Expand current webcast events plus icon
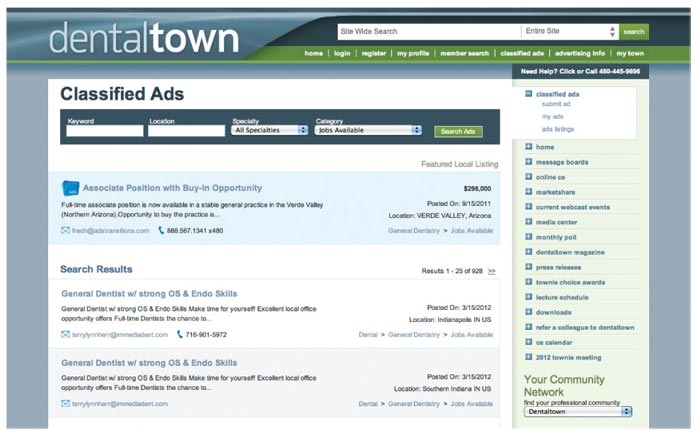Image resolution: width=700 pixels, height=438 pixels. tap(529, 207)
